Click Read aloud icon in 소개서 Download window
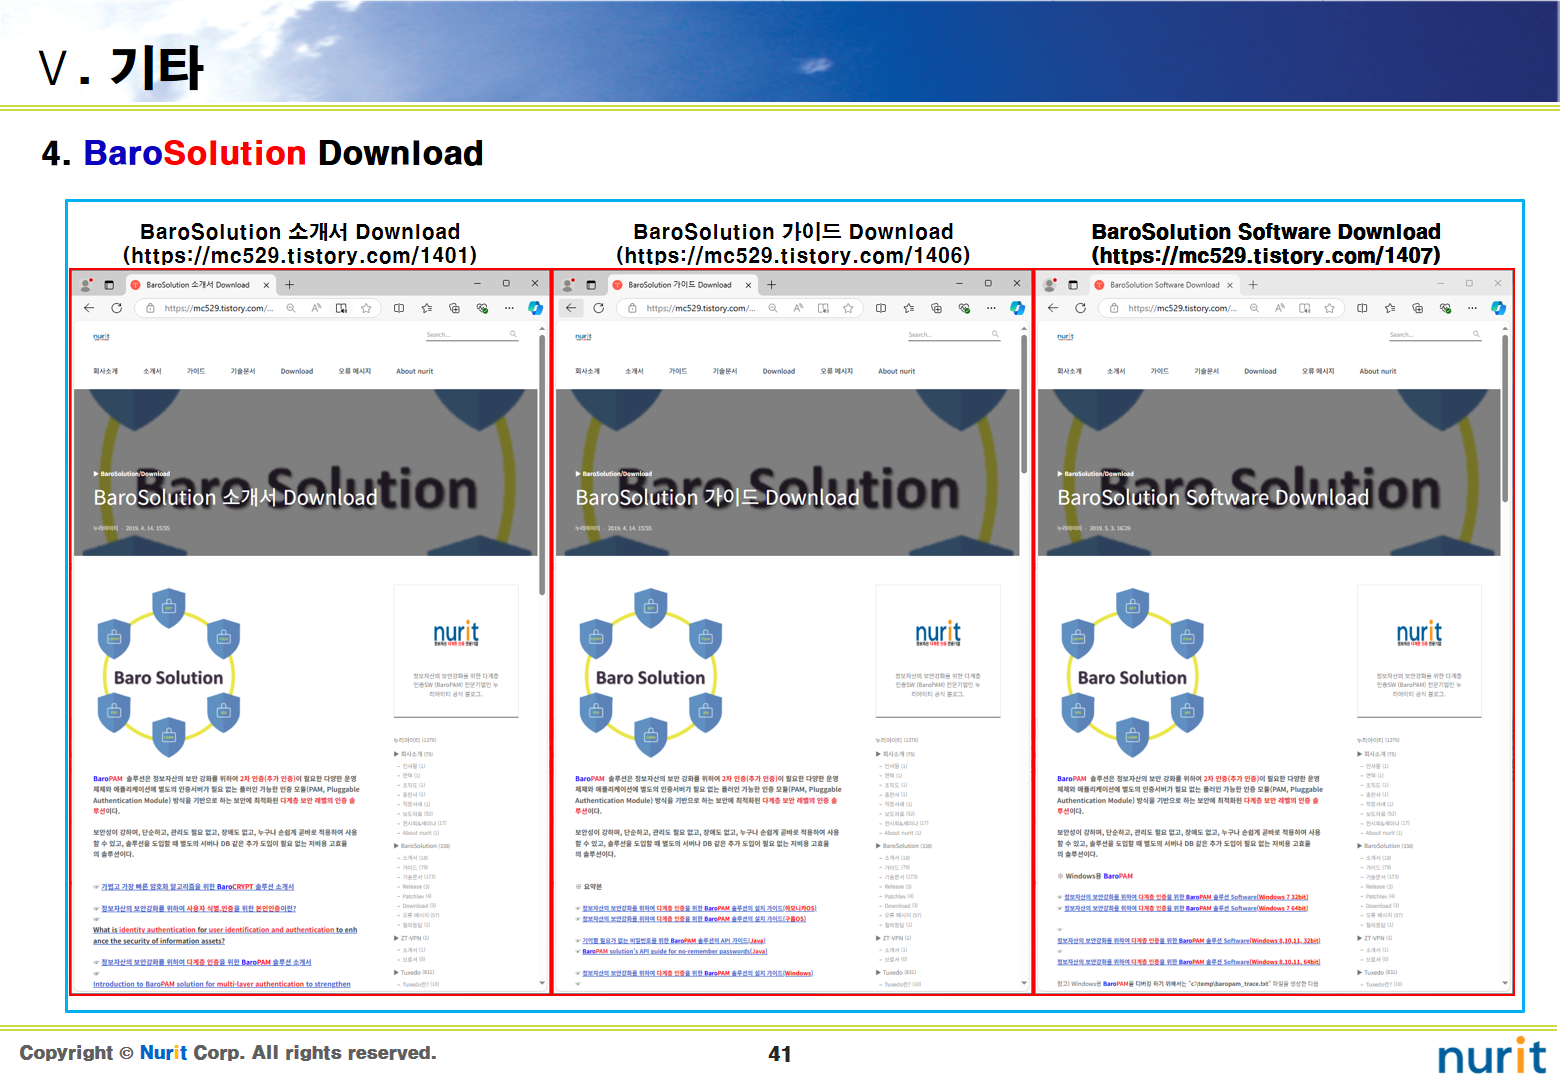The height and width of the screenshot is (1080, 1560). click(316, 308)
